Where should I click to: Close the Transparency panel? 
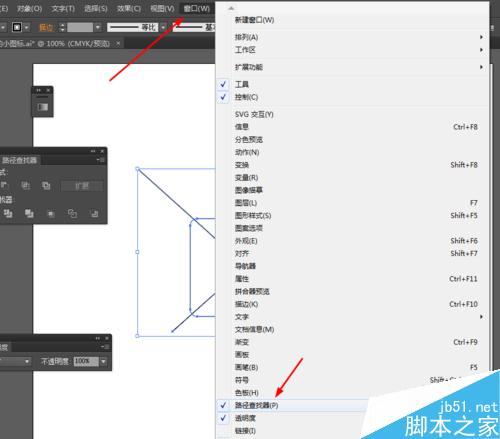point(107,338)
